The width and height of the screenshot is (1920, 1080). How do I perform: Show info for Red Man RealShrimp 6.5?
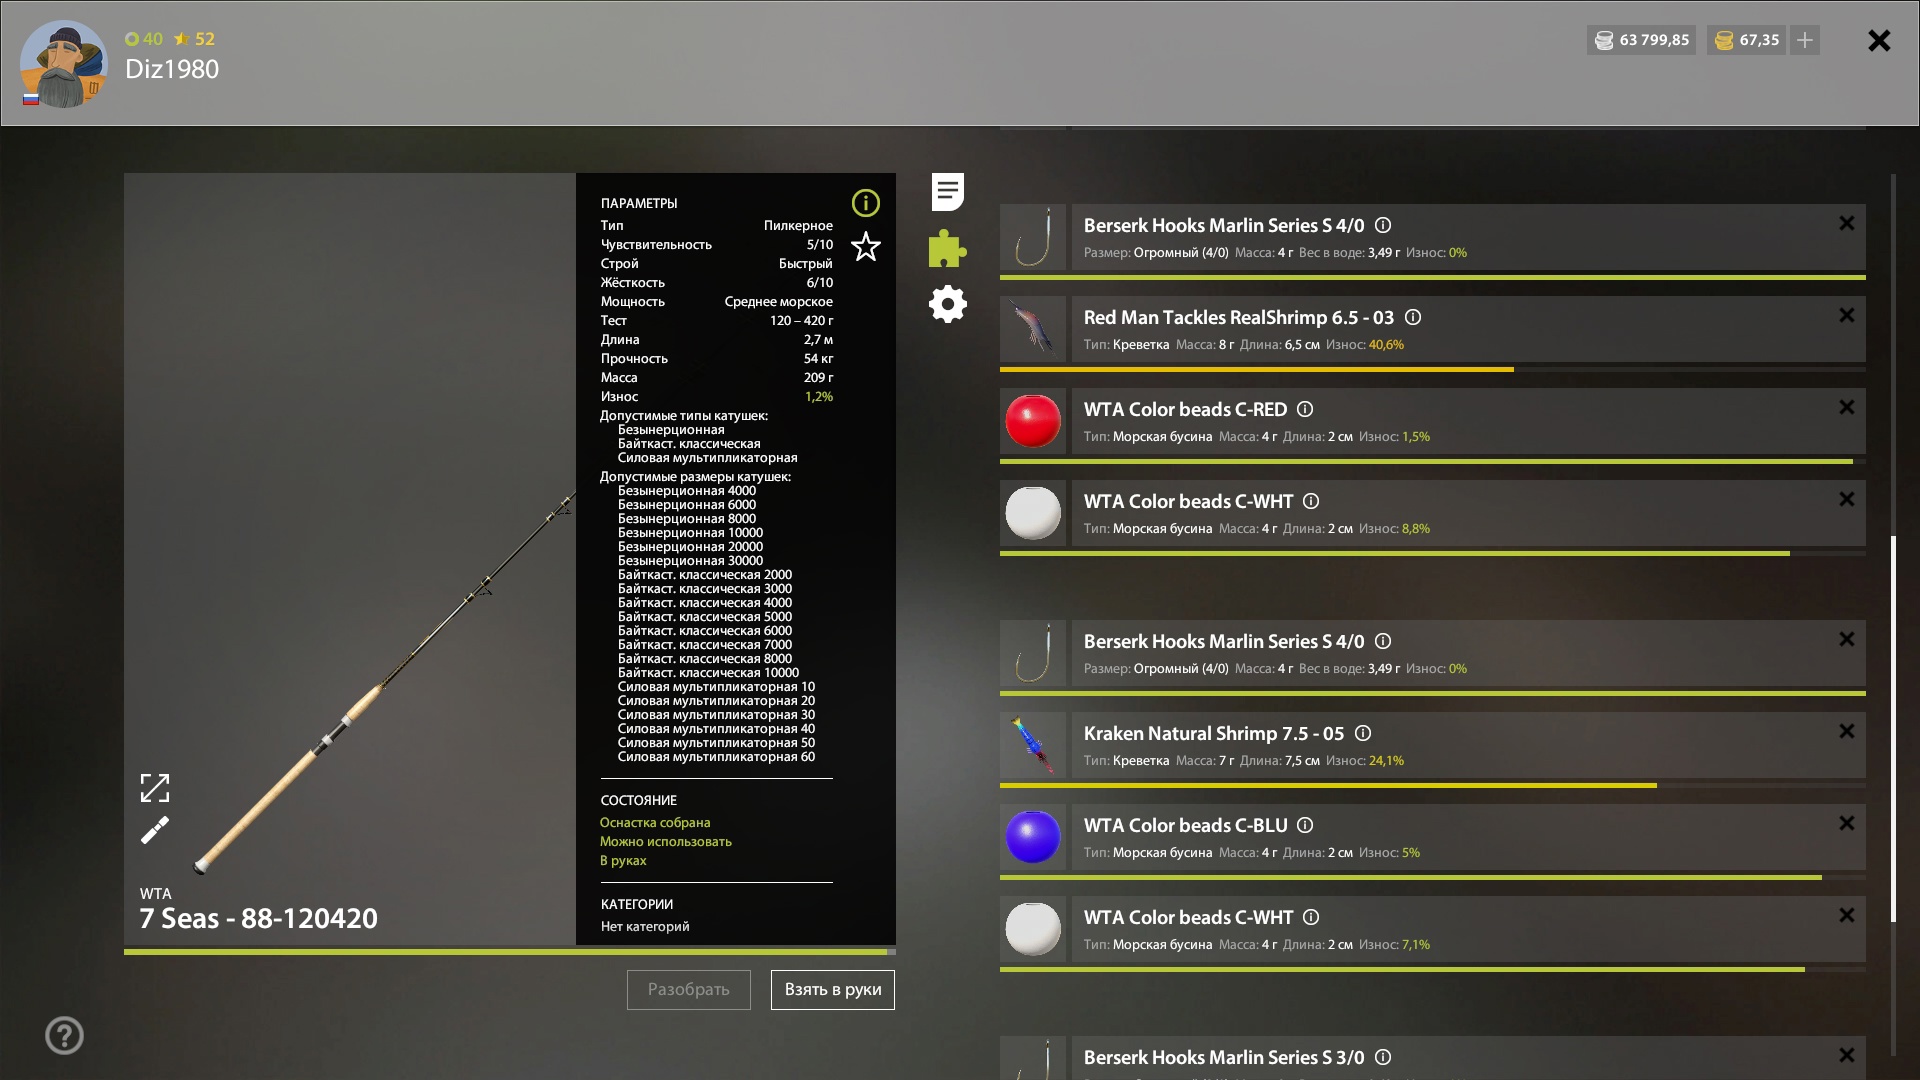[1413, 318]
